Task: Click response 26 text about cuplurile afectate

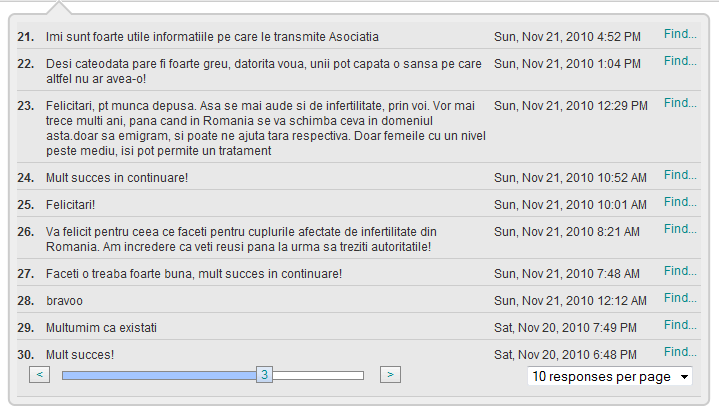Action: point(241,239)
